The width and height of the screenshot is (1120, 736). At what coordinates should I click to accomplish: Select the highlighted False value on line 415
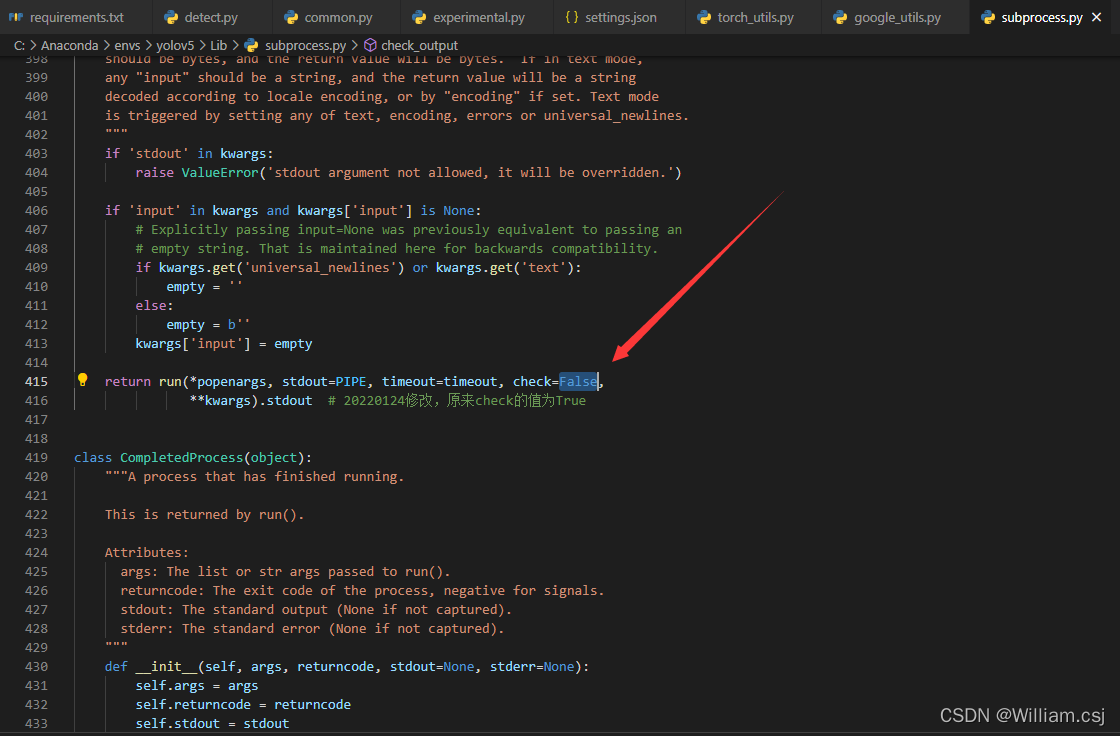tap(578, 380)
